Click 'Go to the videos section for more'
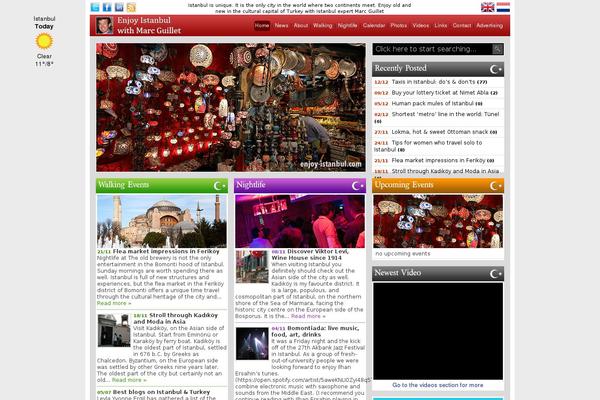 [x=438, y=385]
